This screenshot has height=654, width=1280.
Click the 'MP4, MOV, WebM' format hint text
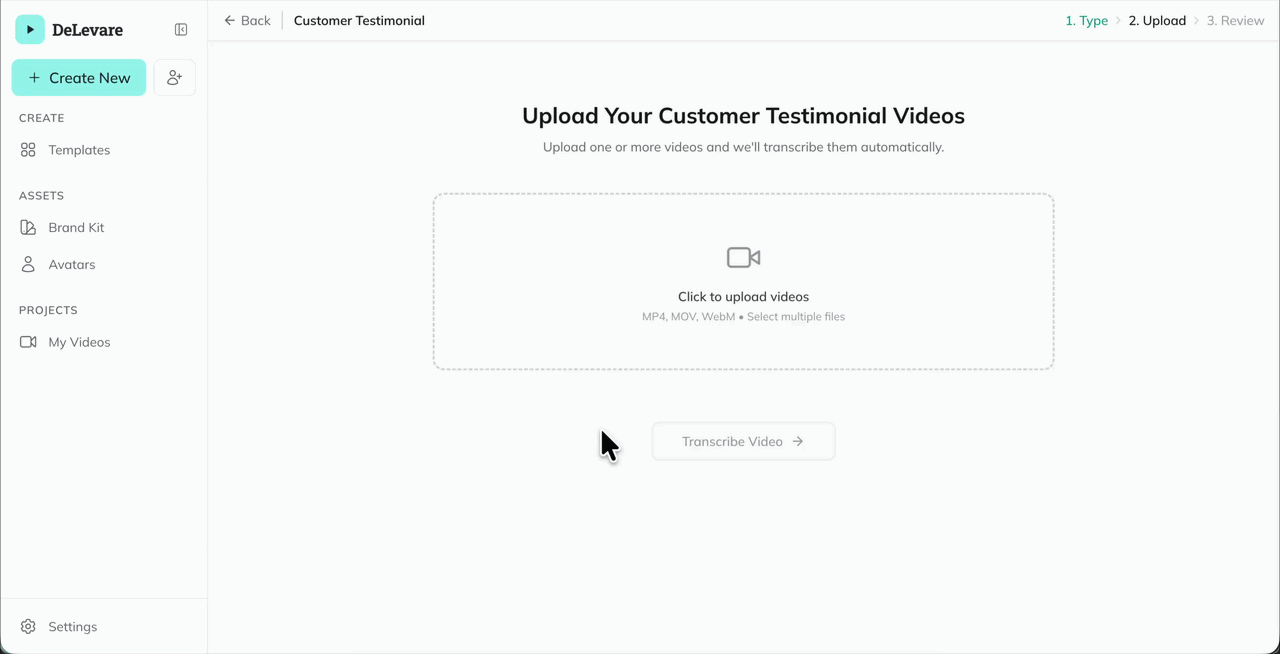pyautogui.click(x=689, y=317)
